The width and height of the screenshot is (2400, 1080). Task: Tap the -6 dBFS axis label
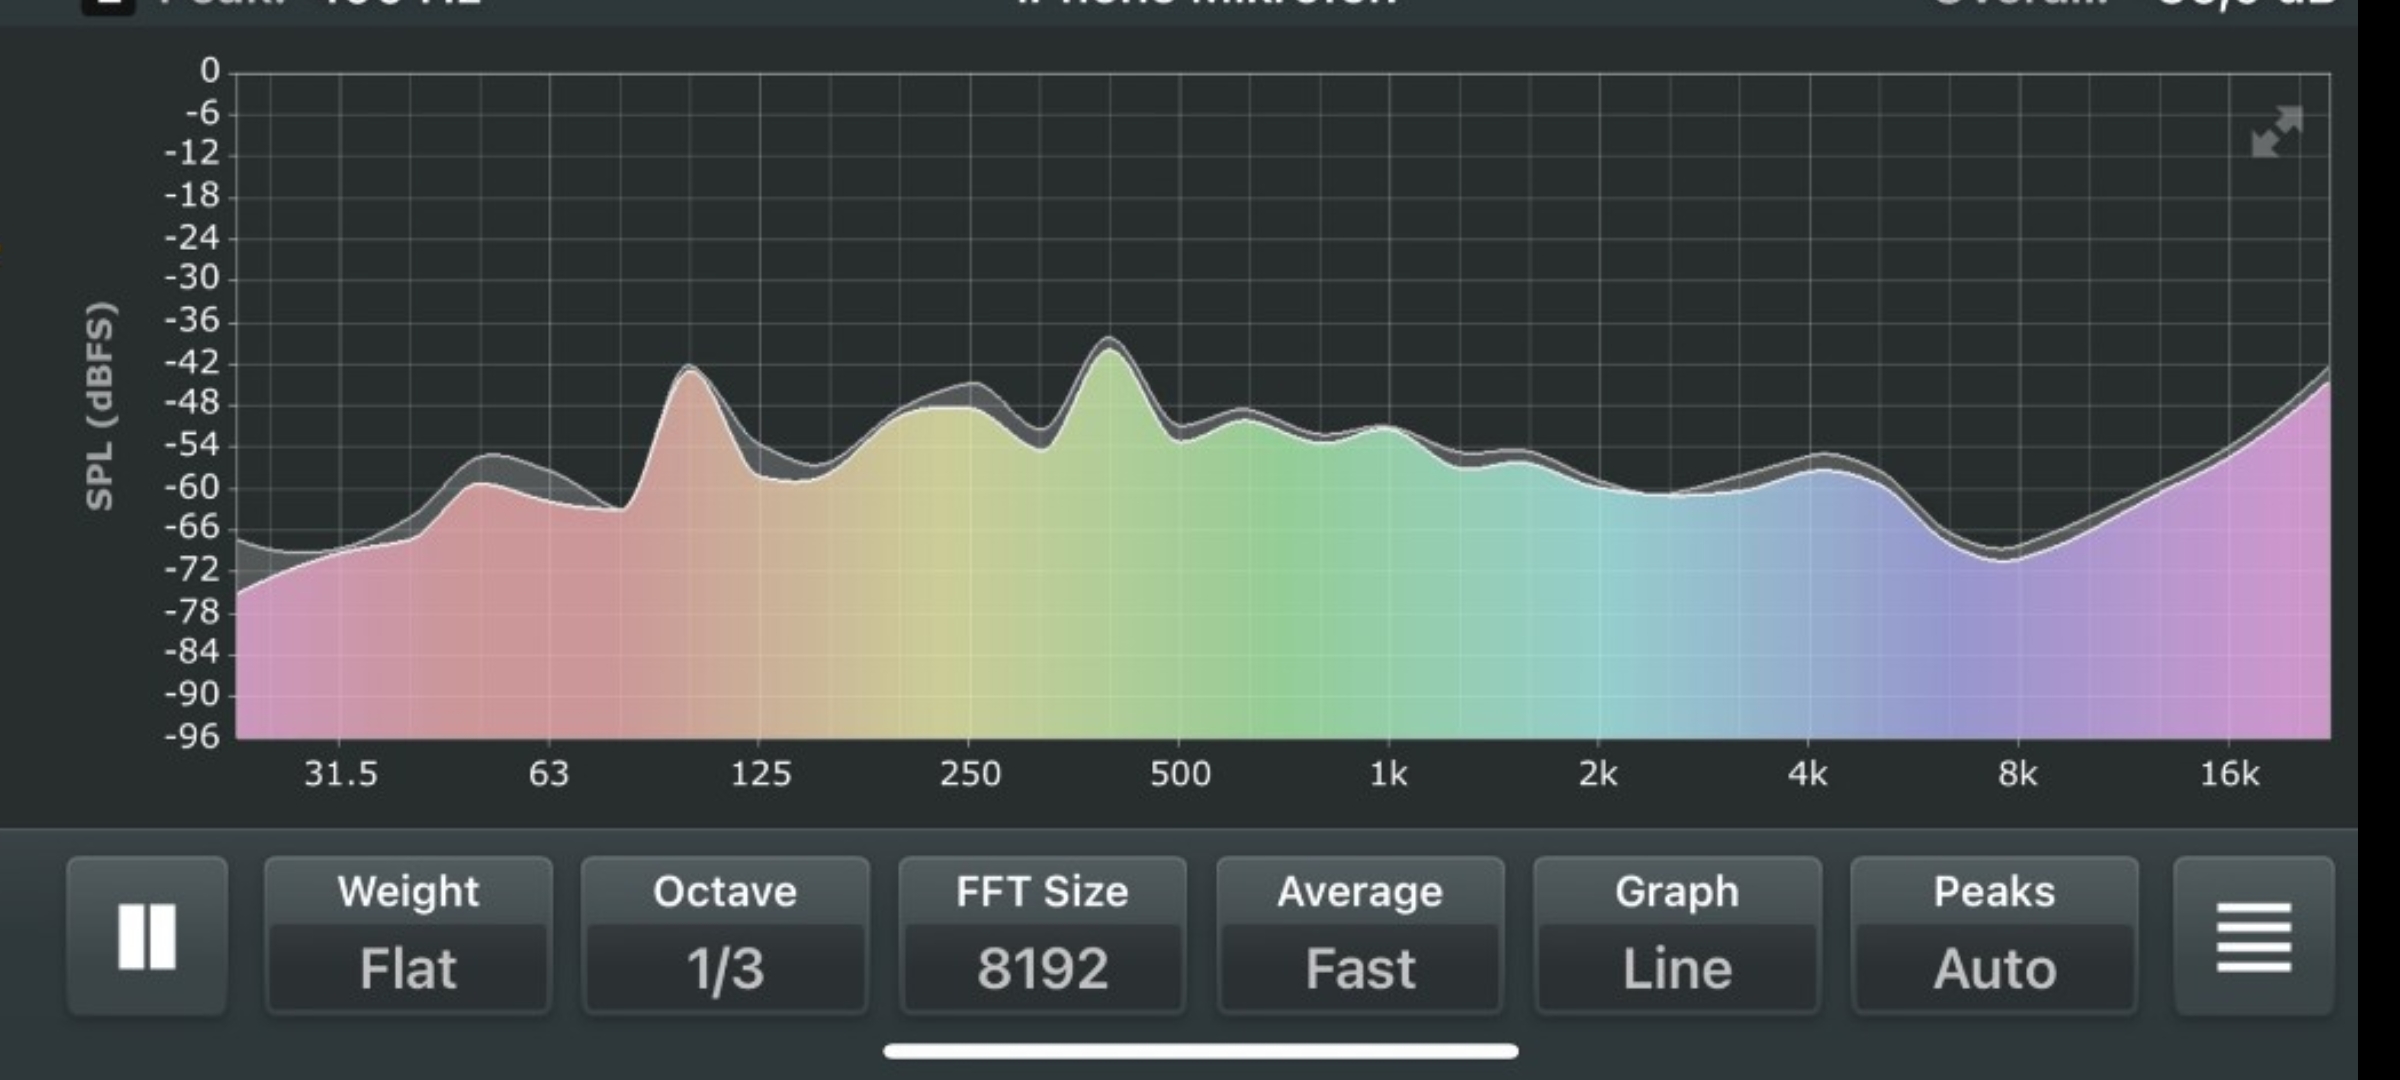tap(201, 112)
